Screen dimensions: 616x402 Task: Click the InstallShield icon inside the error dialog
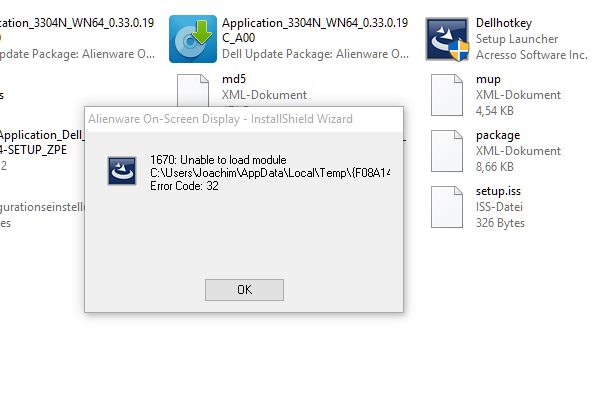tap(123, 171)
